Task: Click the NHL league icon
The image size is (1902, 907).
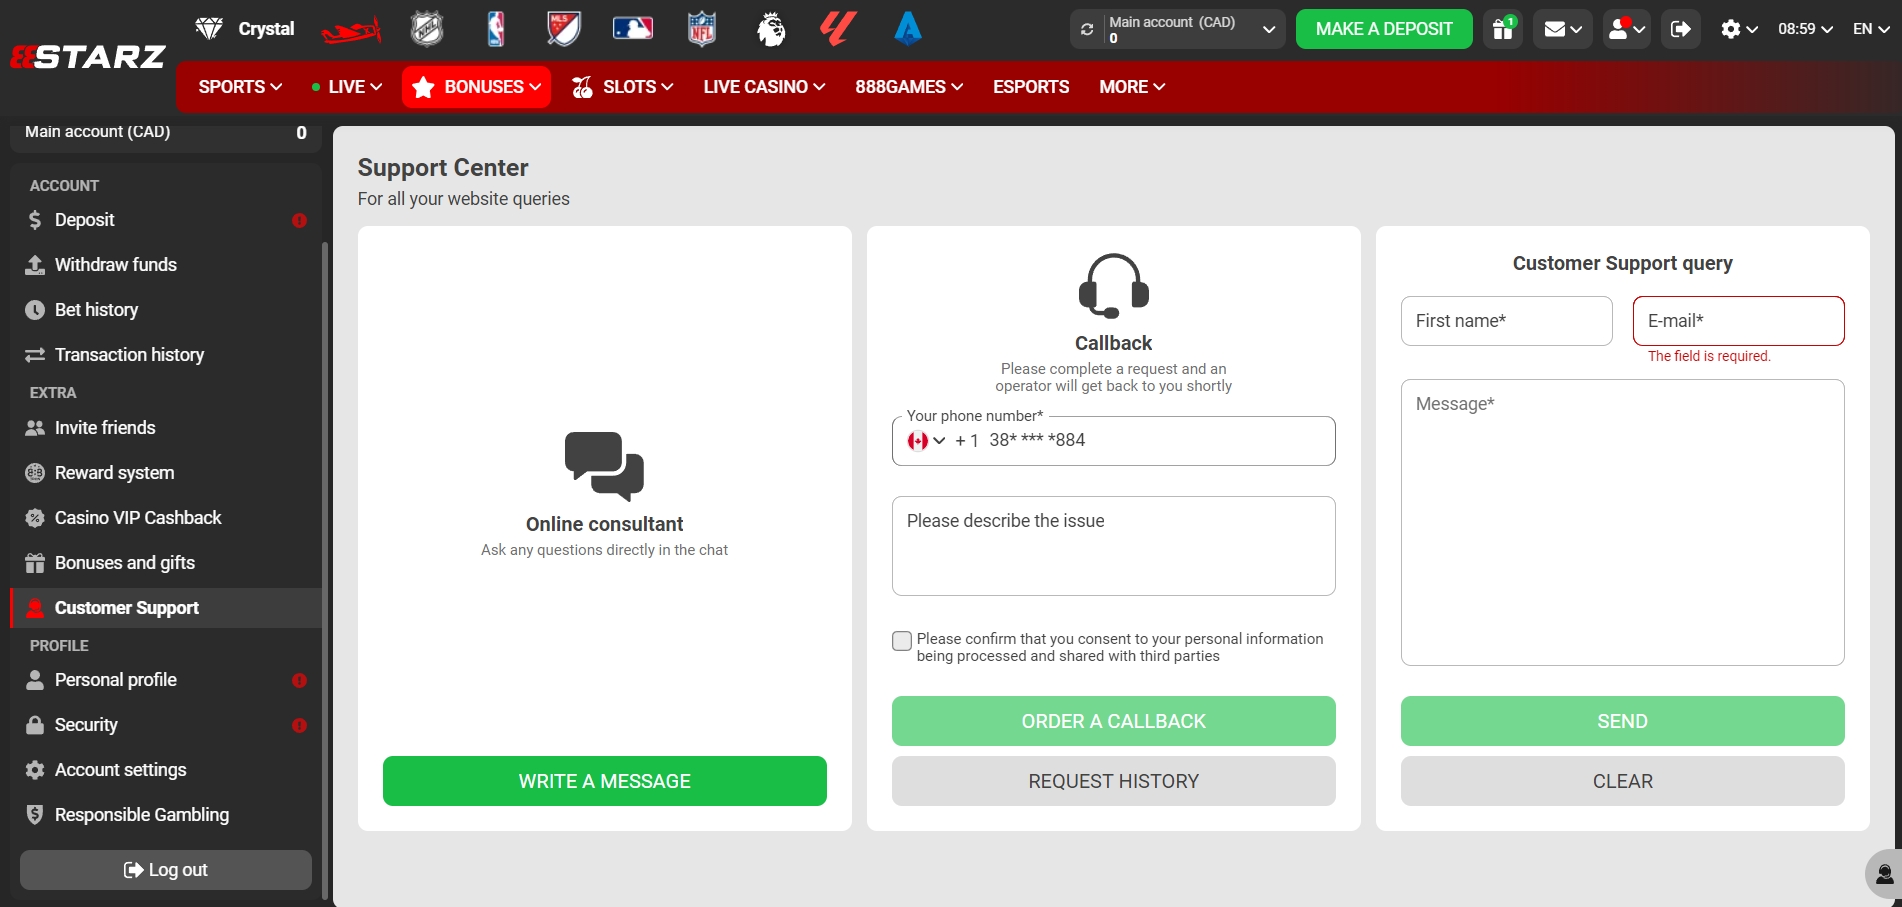Action: click(427, 29)
